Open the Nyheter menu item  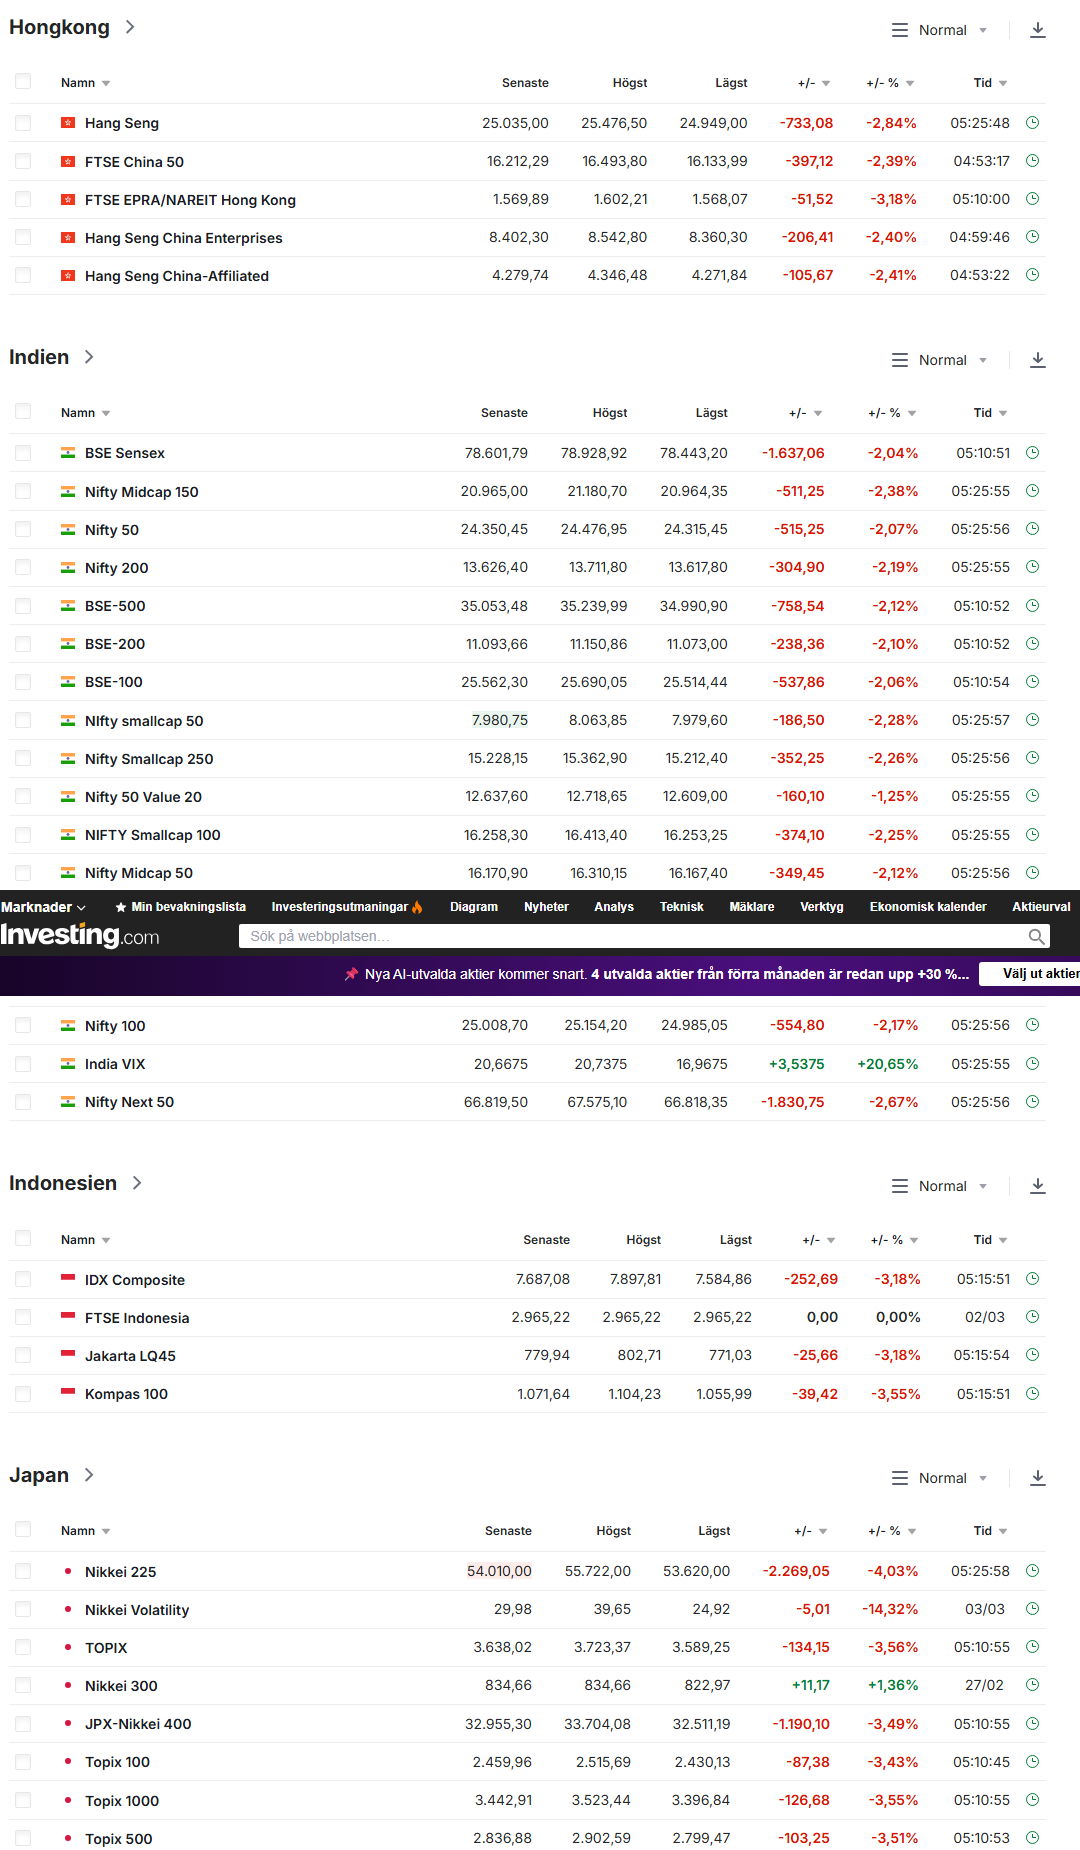pyautogui.click(x=546, y=907)
